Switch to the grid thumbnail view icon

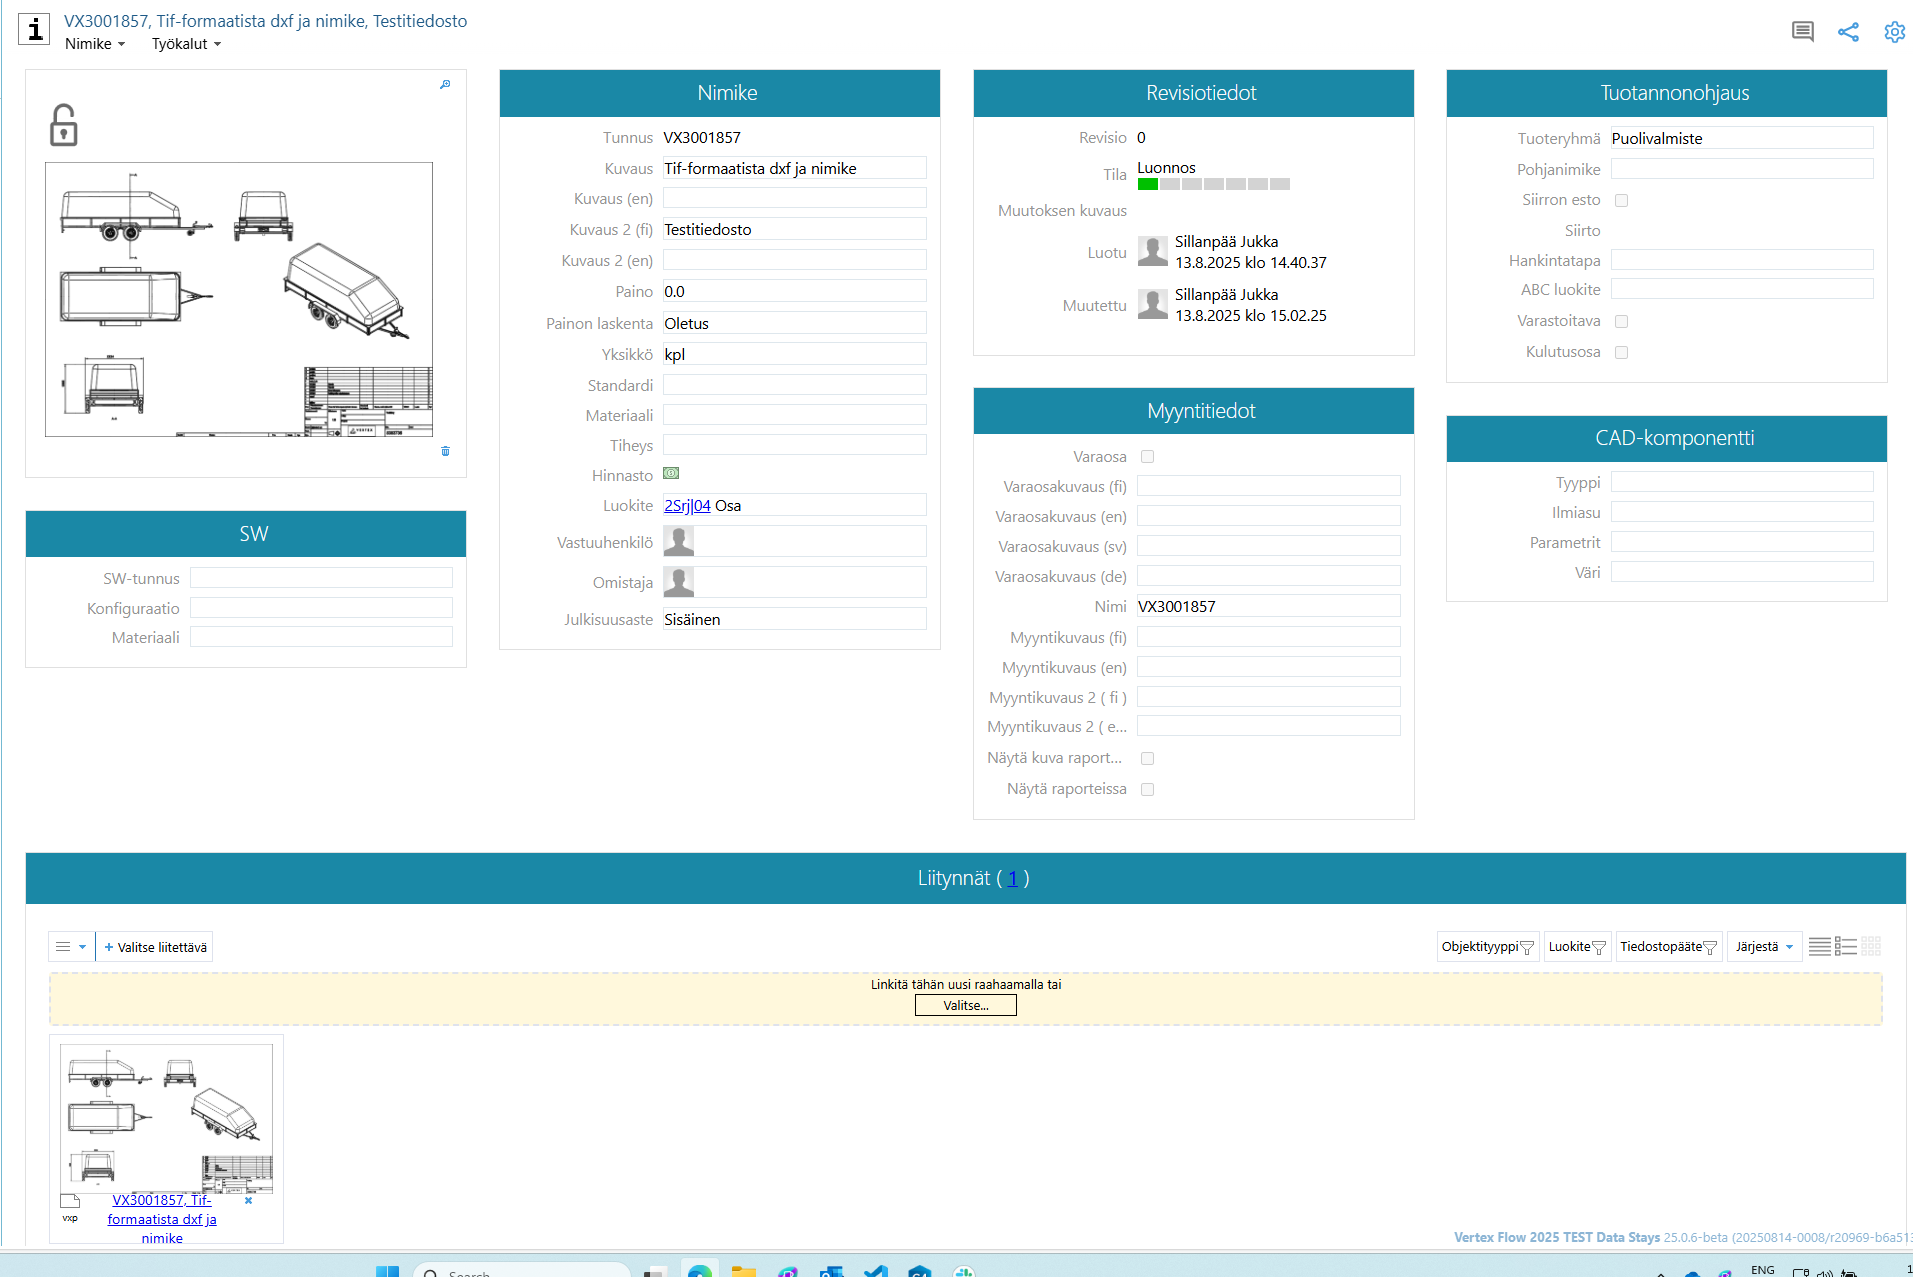tap(1871, 947)
